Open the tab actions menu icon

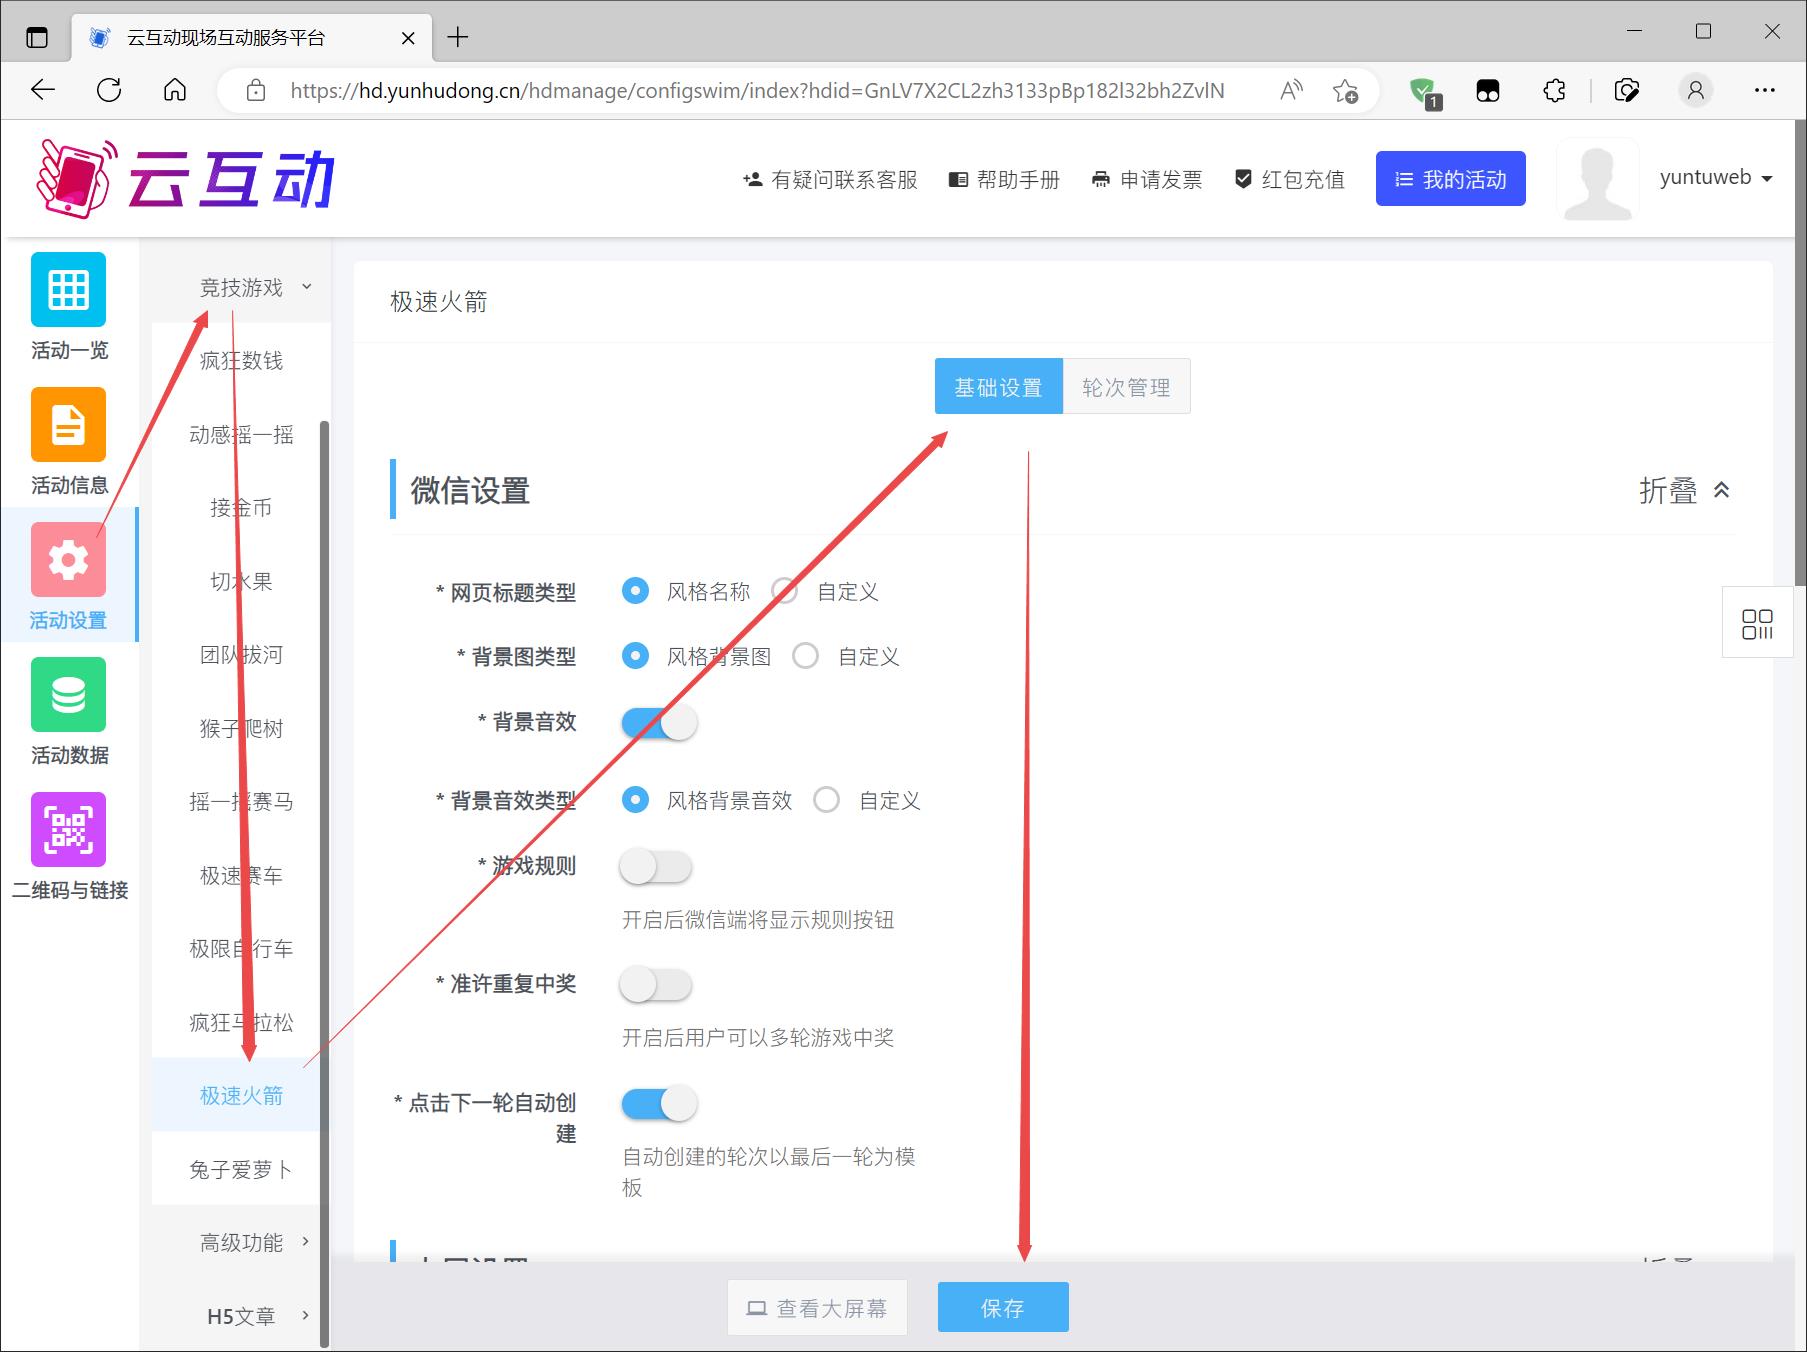[x=37, y=38]
